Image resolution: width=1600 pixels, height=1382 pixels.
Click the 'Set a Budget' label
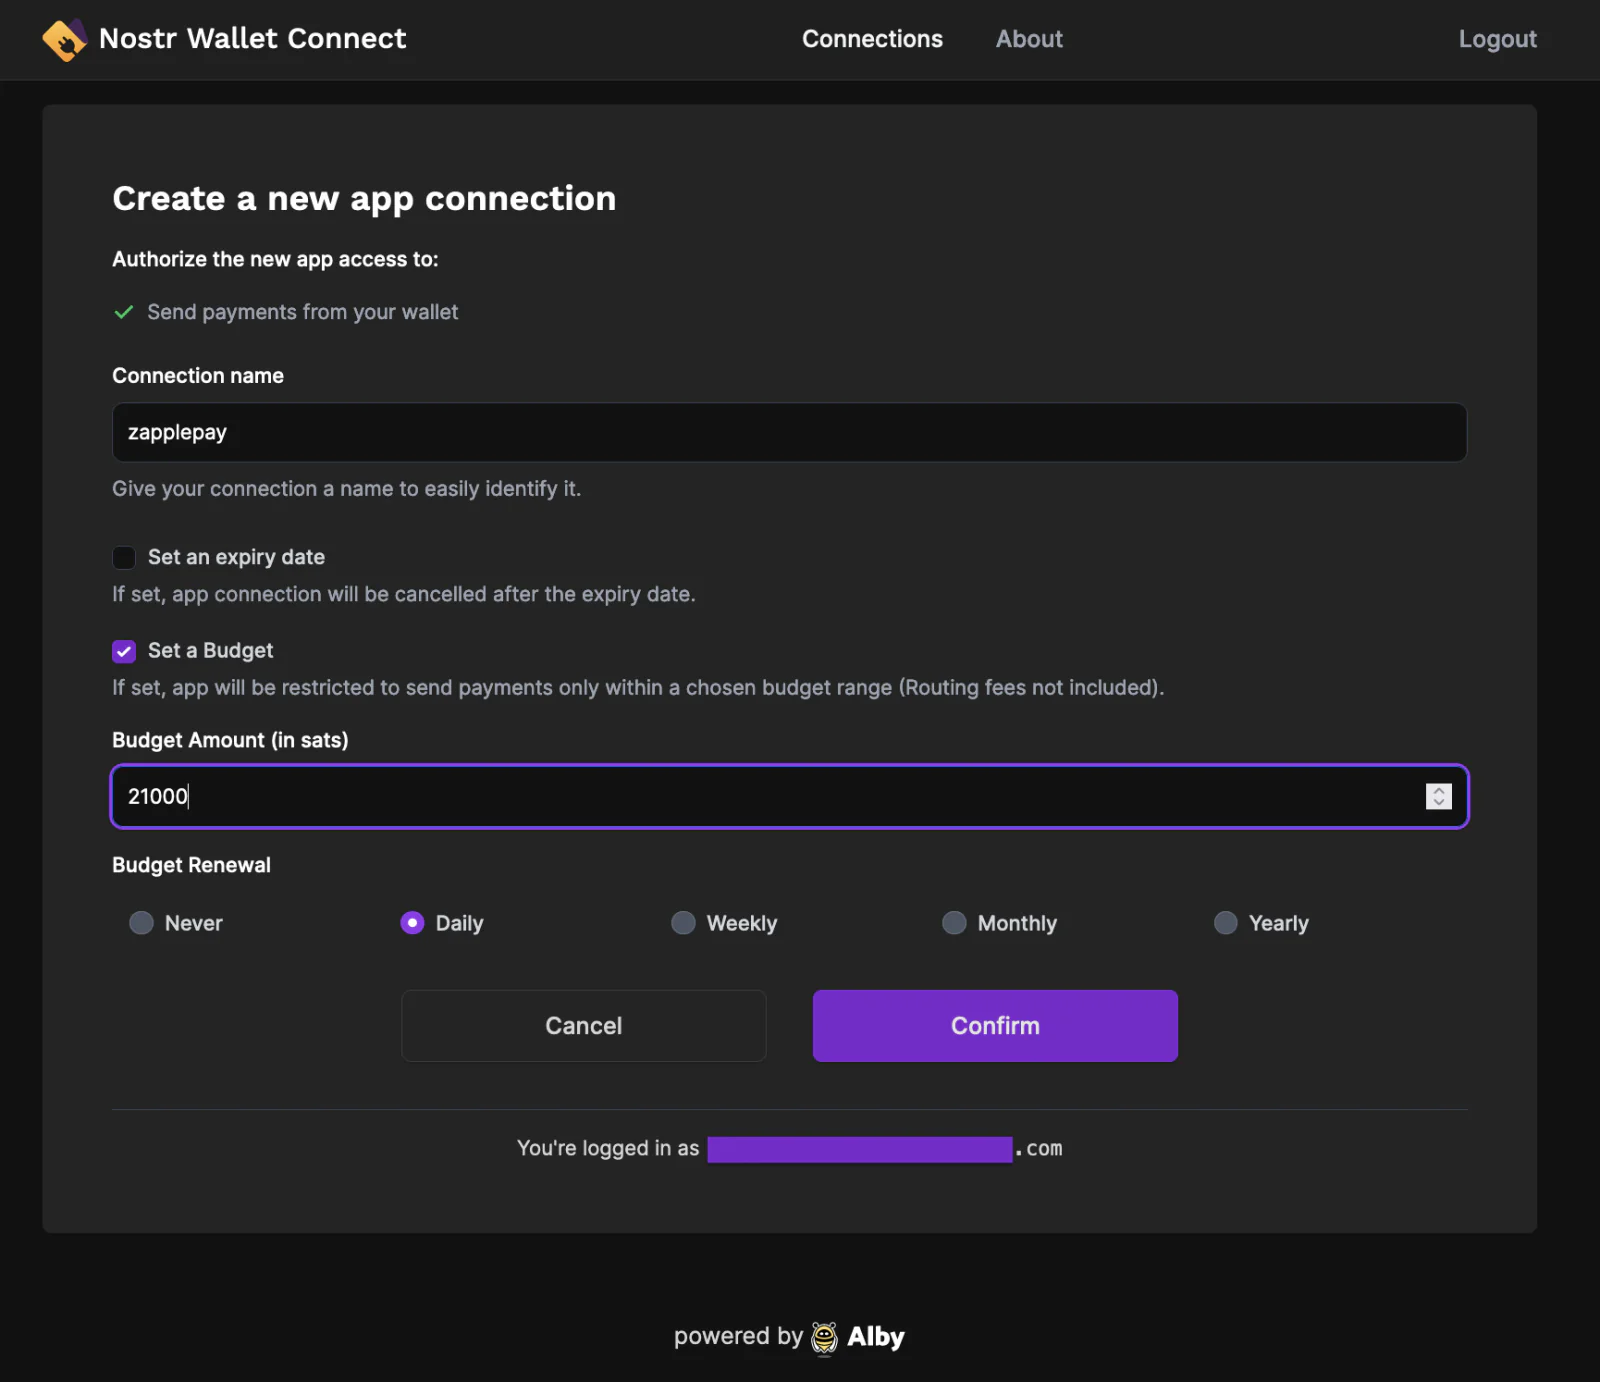pos(210,651)
